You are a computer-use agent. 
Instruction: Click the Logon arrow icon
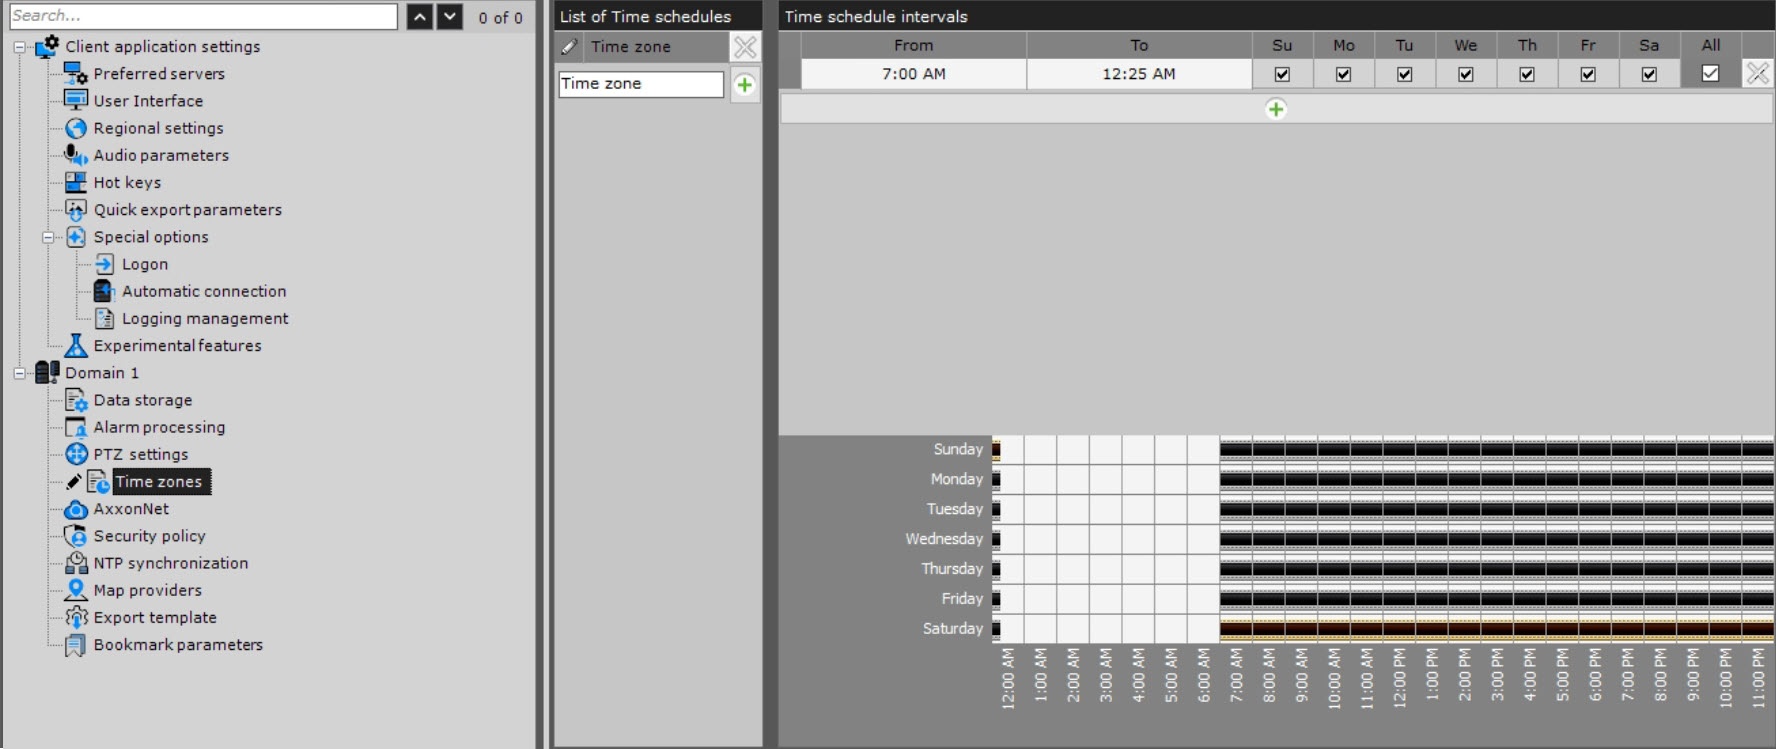[104, 264]
